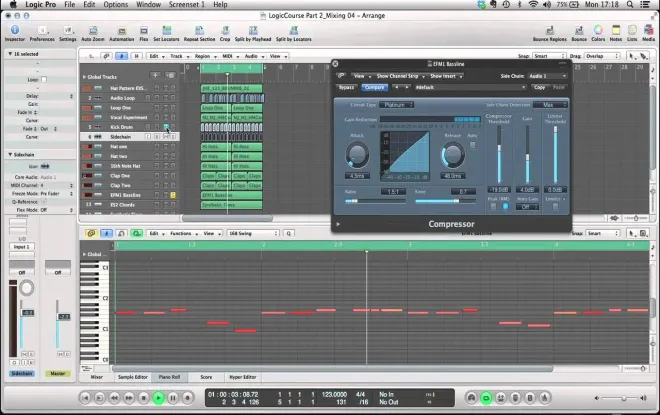This screenshot has width=660, height=415.
Task: Toggle the Catch button in Piano Roll
Action: (106, 233)
